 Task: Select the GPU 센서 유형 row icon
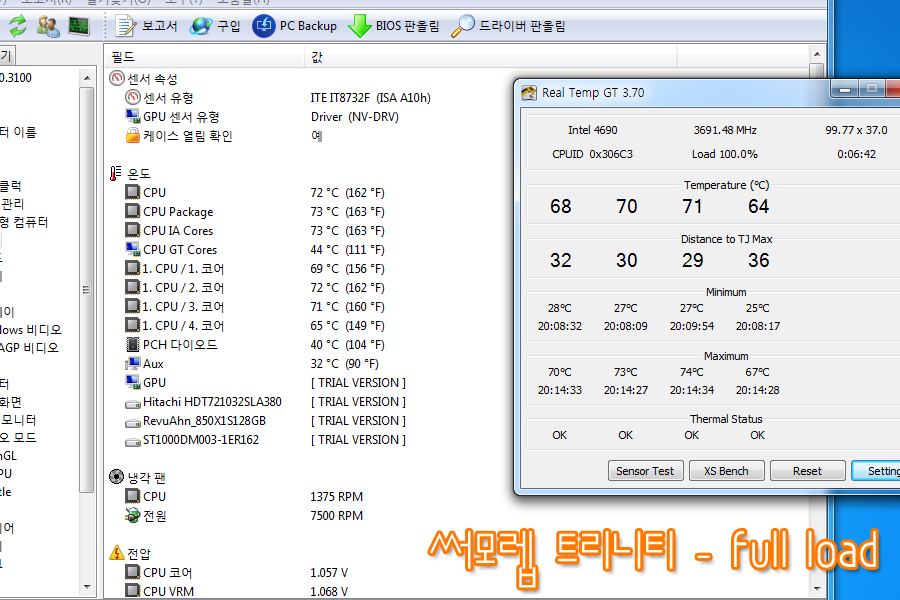133,116
